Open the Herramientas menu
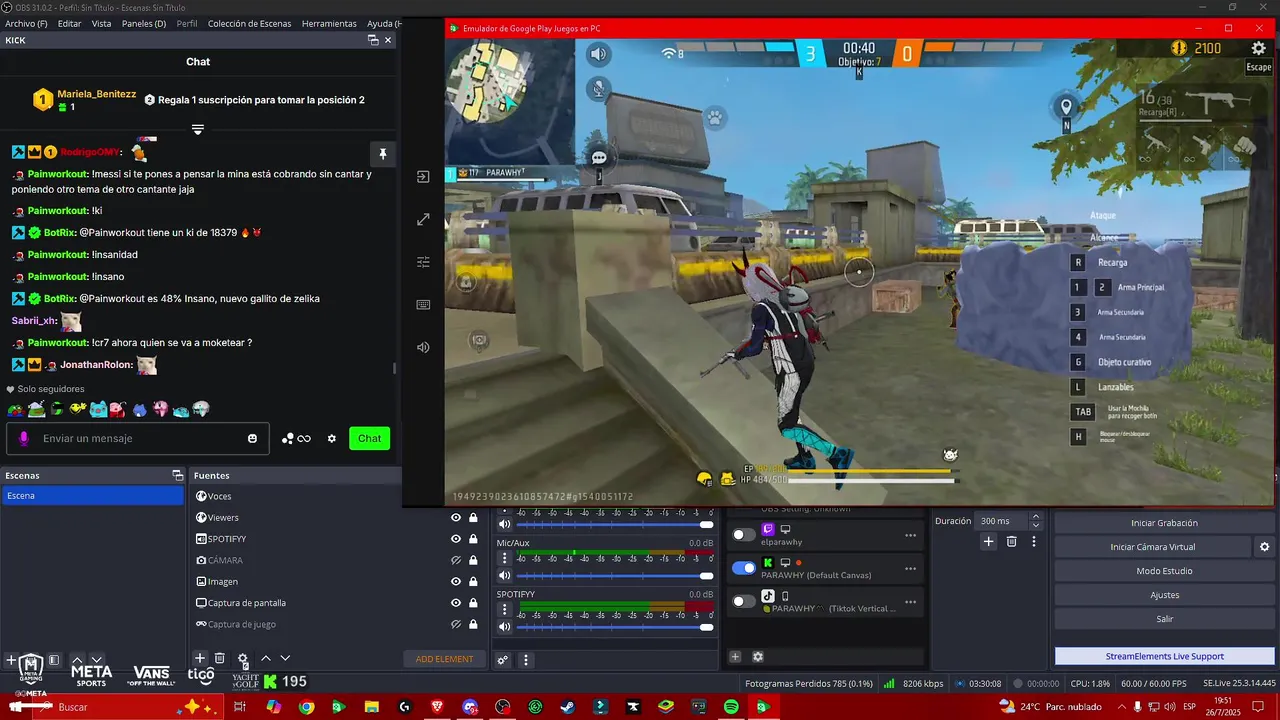The image size is (1280, 720). pos(329,23)
